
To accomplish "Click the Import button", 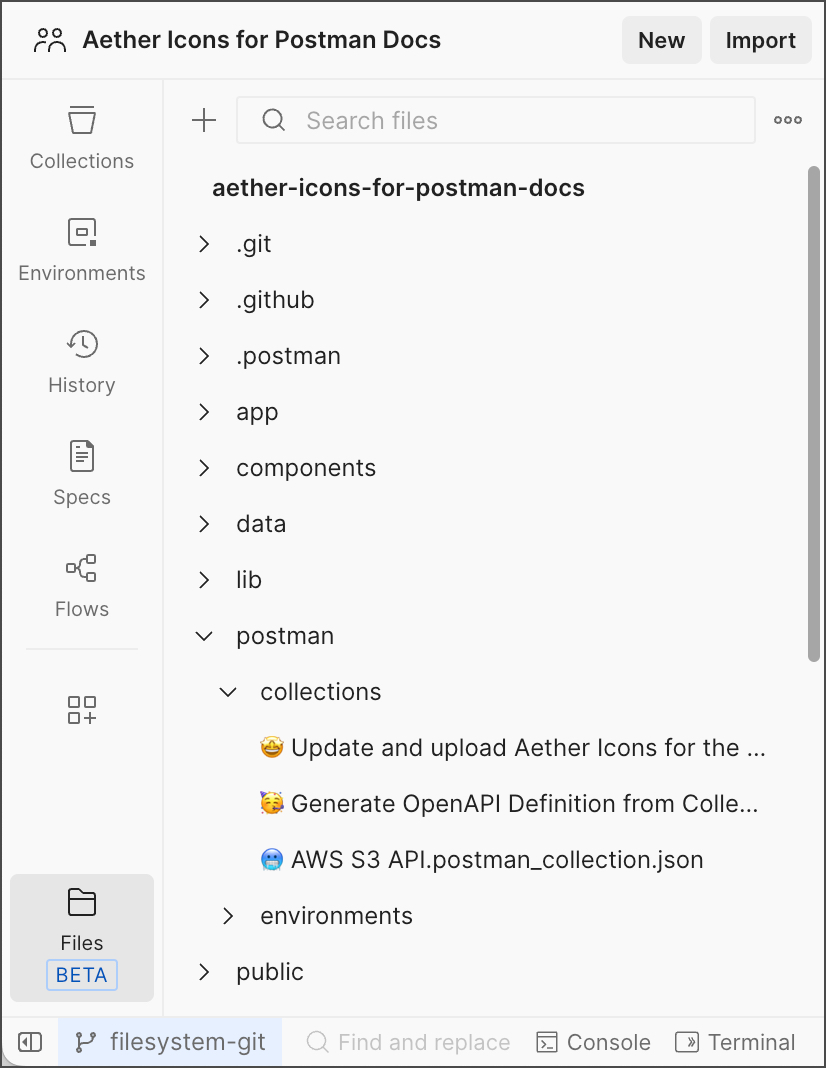I will [760, 40].
